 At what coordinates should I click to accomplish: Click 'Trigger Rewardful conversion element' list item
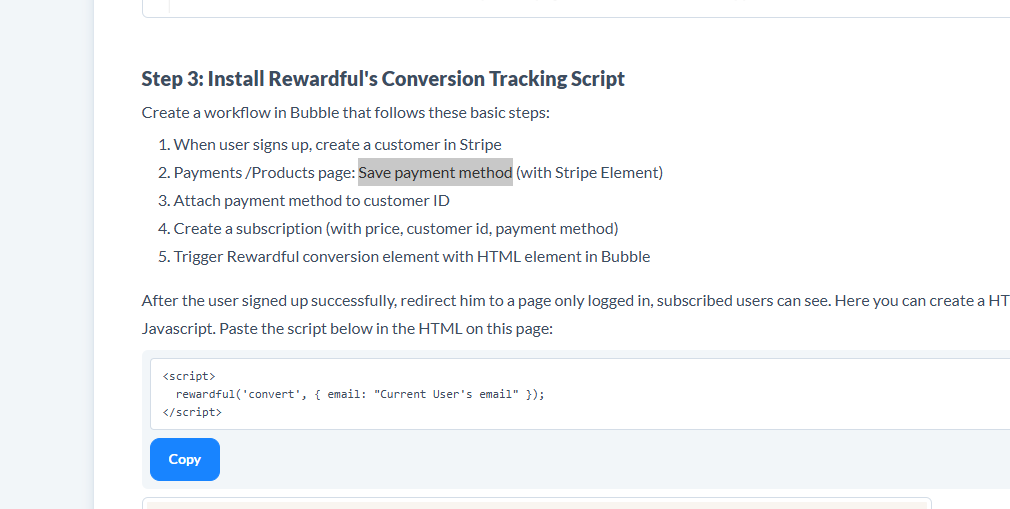click(411, 256)
